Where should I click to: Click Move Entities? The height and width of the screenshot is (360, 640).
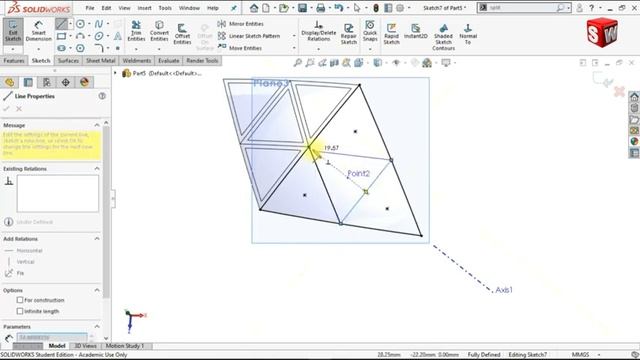coord(240,48)
